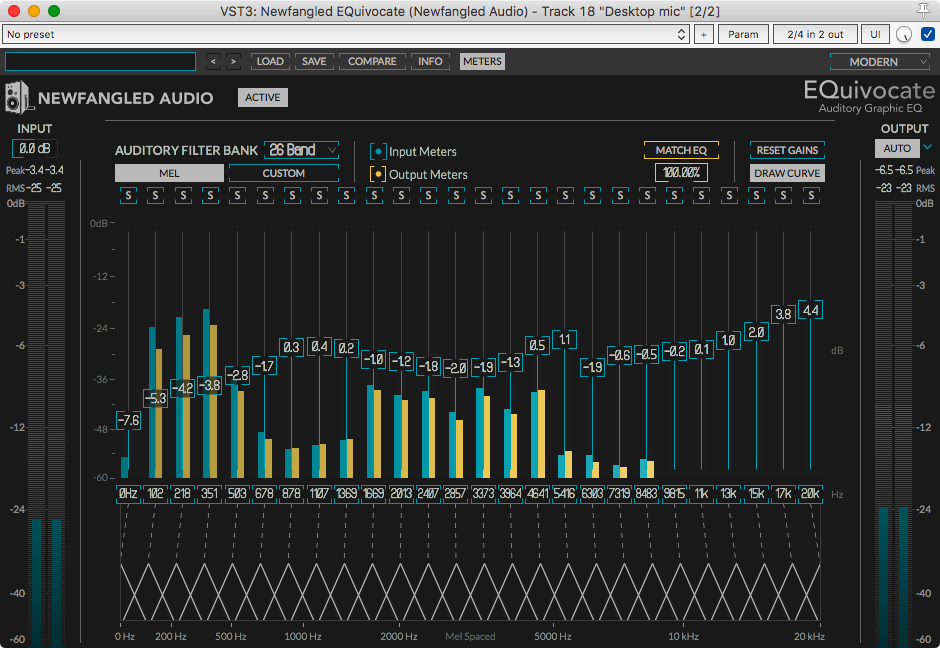Screen dimensions: 940x648
Task: Solo the 15k band
Action: coord(757,195)
